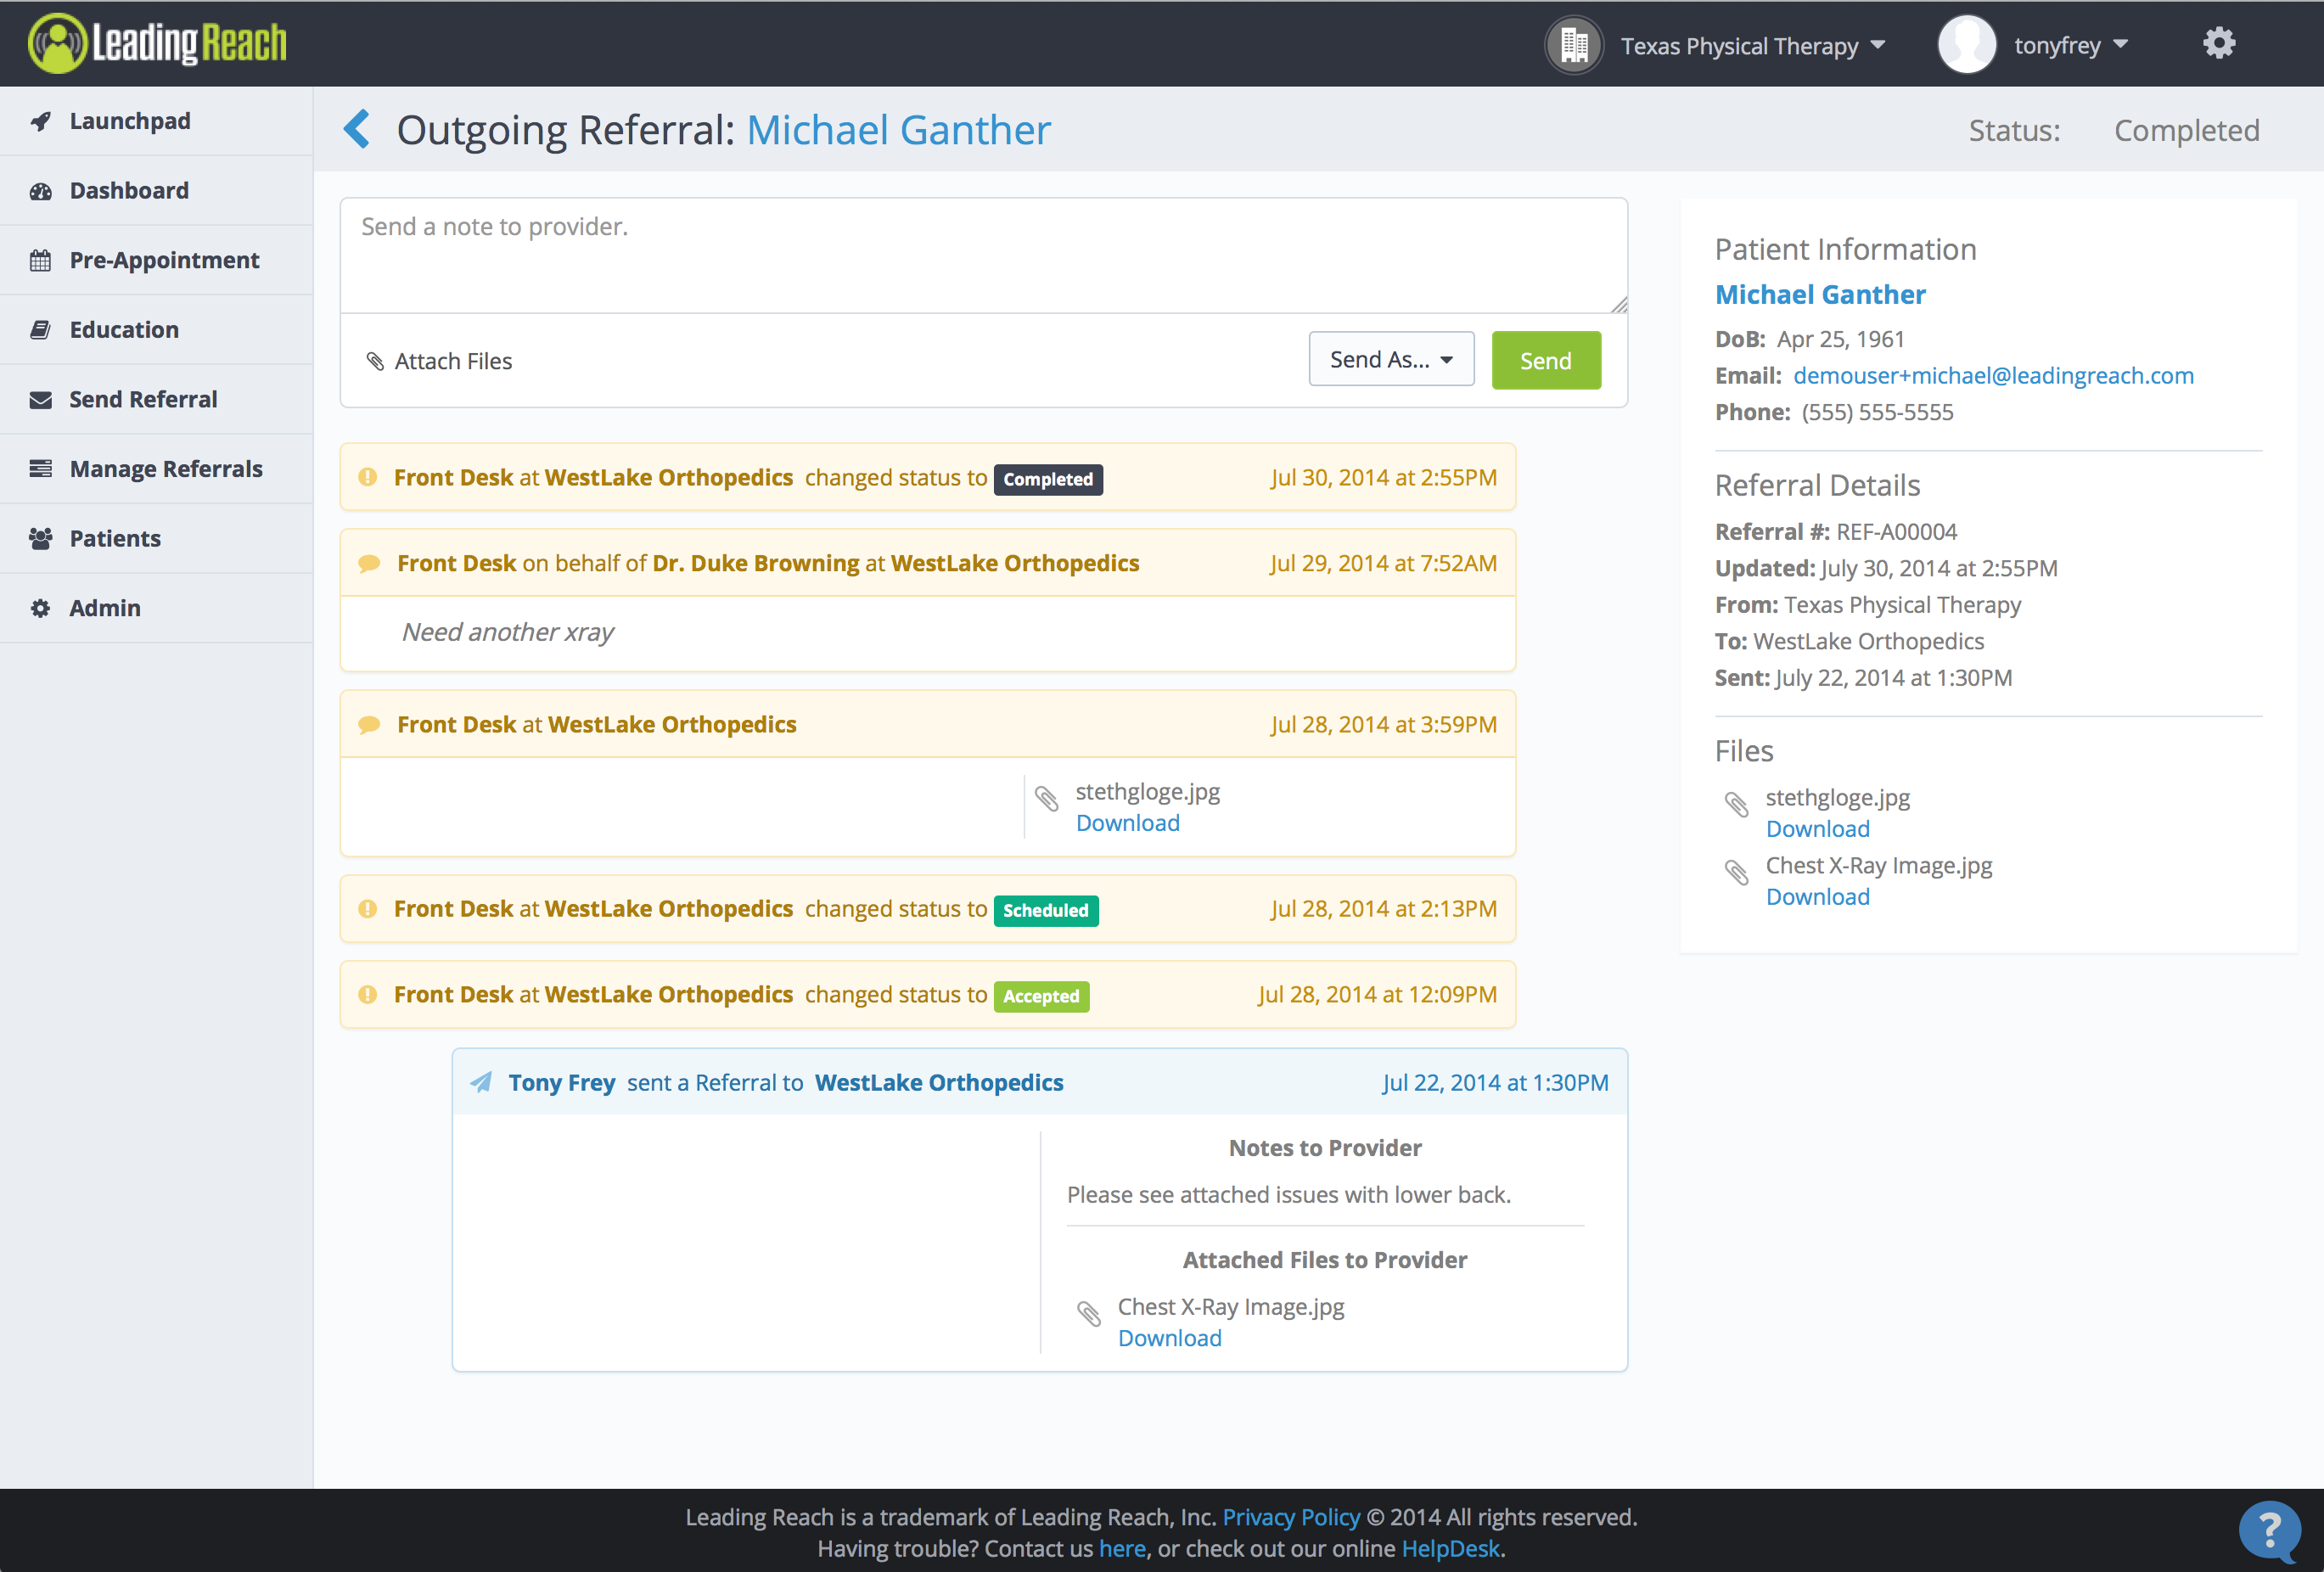Viewport: 2324px width, 1572px height.
Task: Click the note to provider text area
Action: (983, 256)
